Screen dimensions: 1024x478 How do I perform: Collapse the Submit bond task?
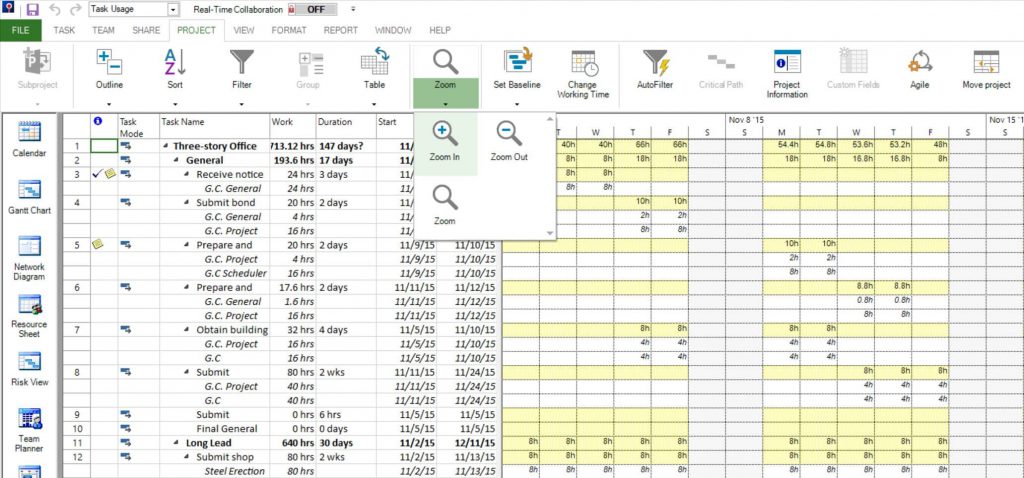[187, 202]
